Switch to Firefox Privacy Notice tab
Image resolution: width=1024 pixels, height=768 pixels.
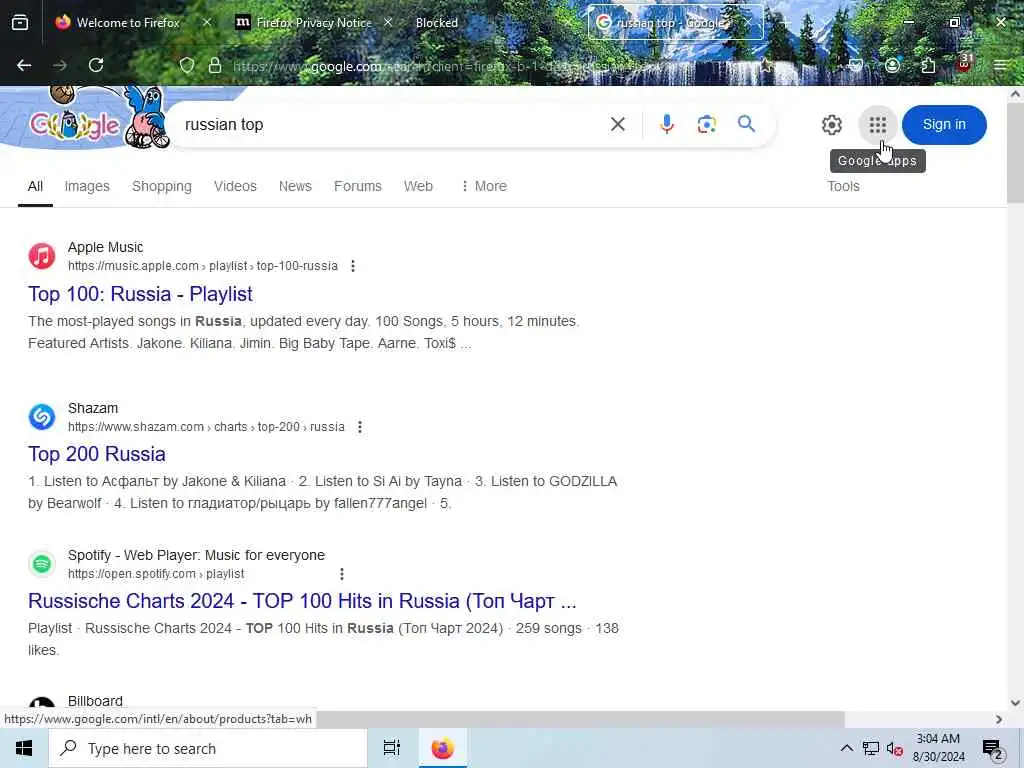(313, 23)
